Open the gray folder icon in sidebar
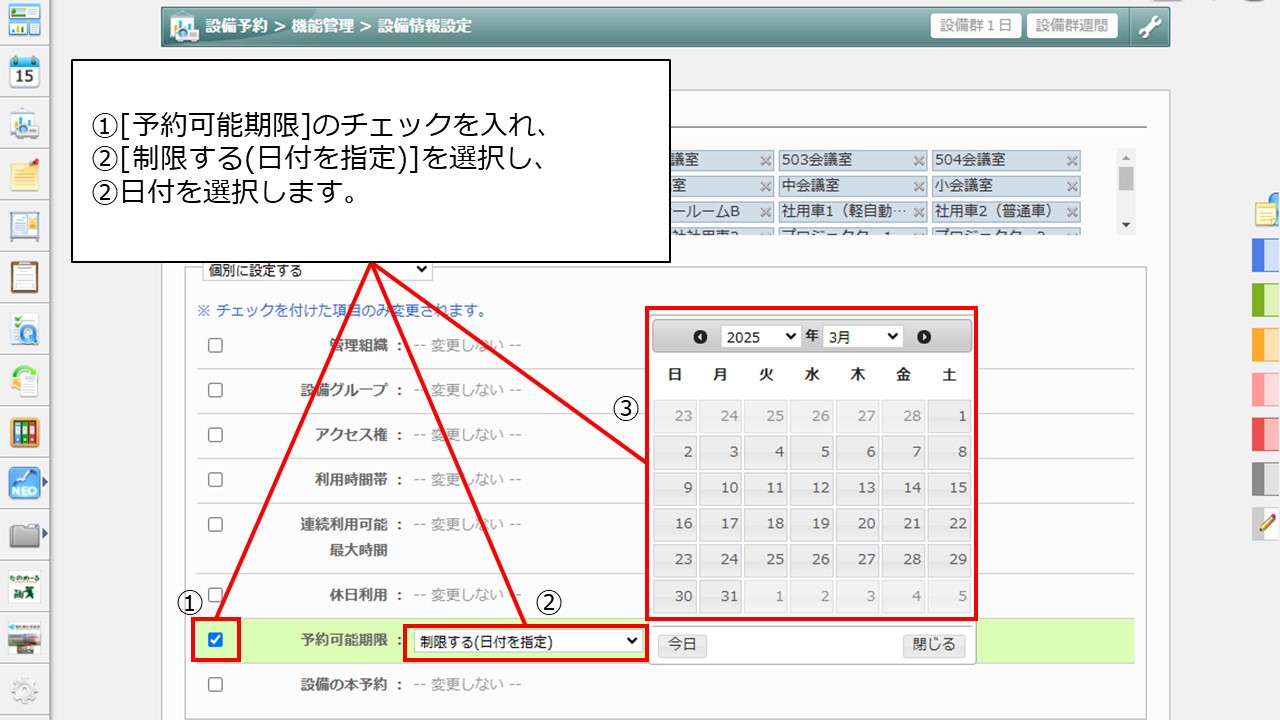Screen dimensions: 1280x720 (24, 535)
